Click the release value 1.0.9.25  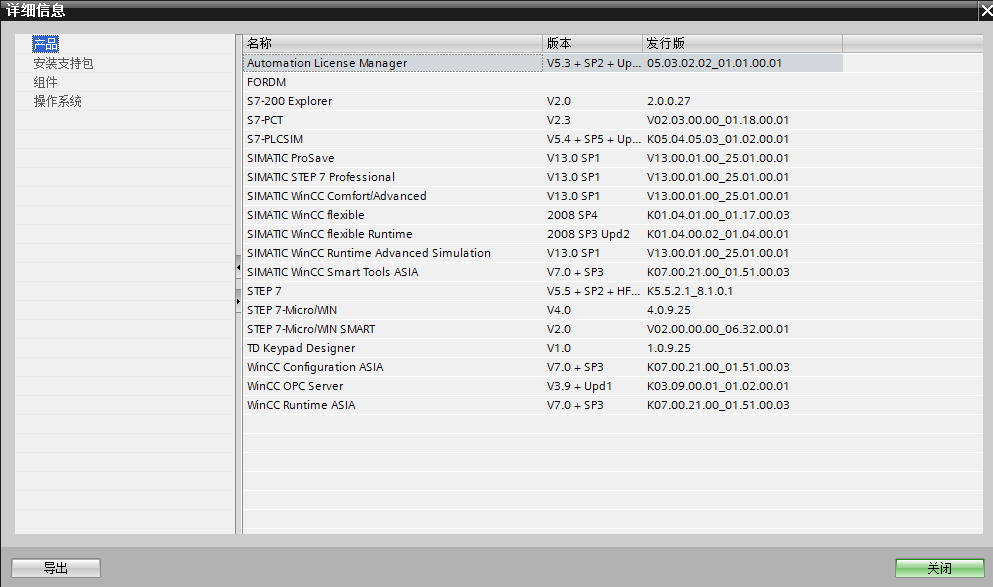click(669, 348)
